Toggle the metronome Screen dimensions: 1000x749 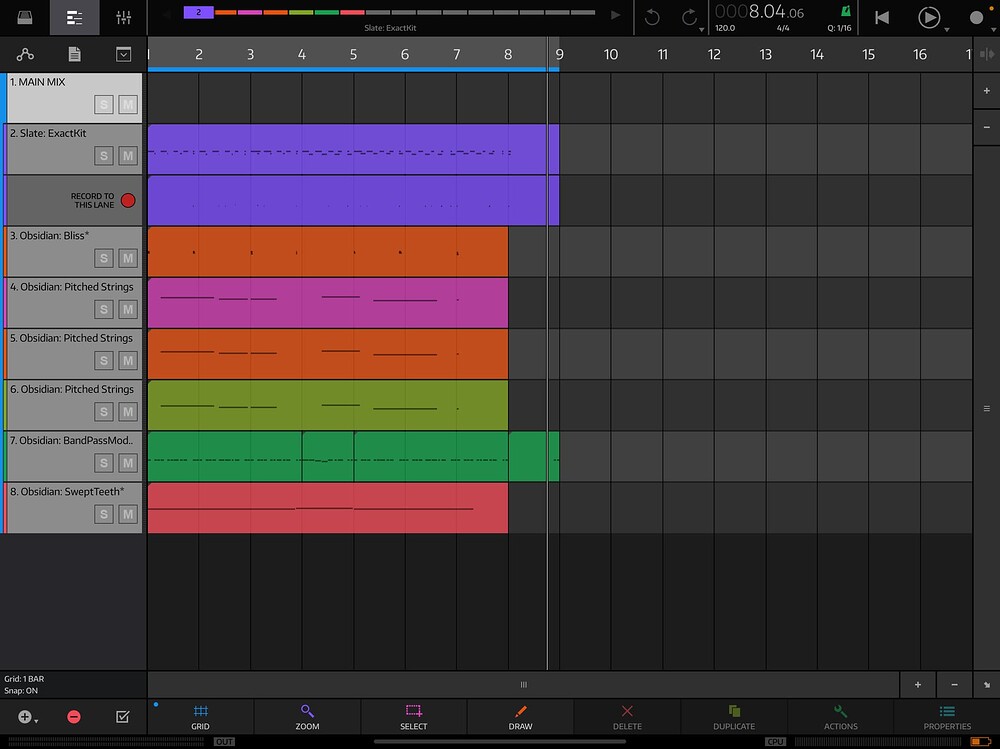tap(846, 11)
